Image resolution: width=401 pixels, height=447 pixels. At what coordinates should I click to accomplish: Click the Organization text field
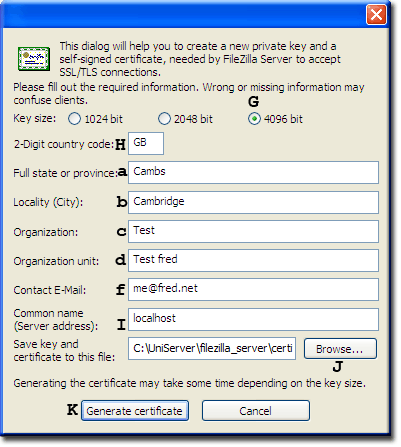(x=253, y=231)
